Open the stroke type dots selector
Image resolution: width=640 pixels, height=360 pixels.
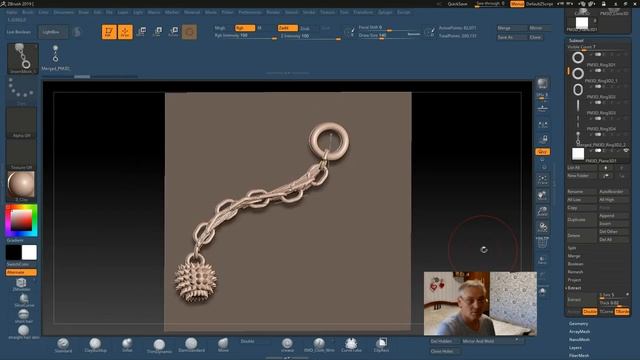(x=21, y=90)
